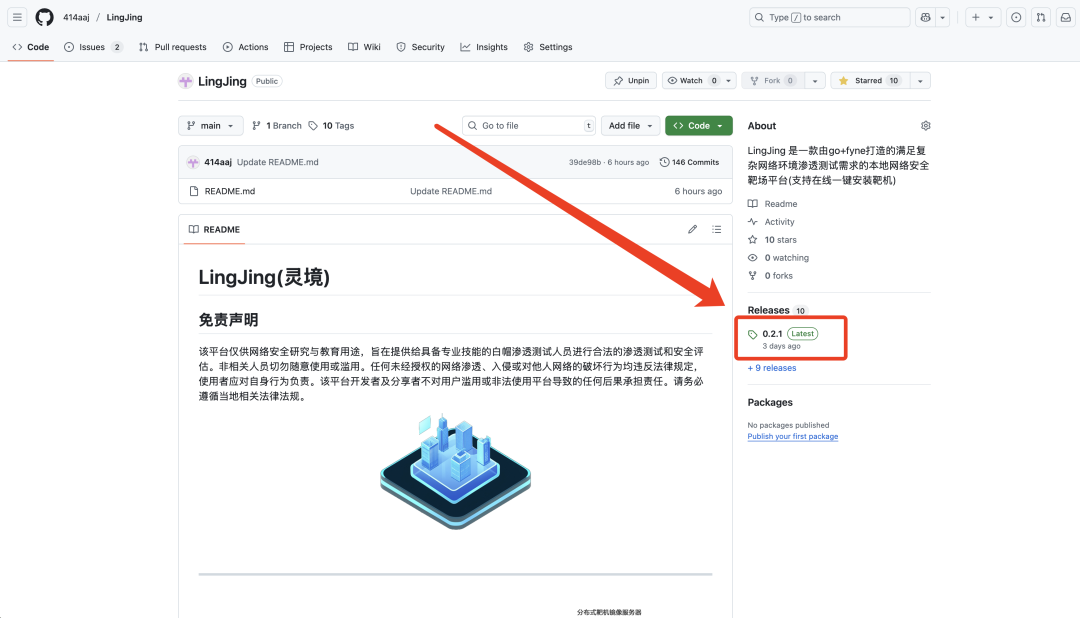Screen dimensions: 1080x618
Task: Click the LingJing breadcrumb in header
Action: pyautogui.click(x=125, y=17)
